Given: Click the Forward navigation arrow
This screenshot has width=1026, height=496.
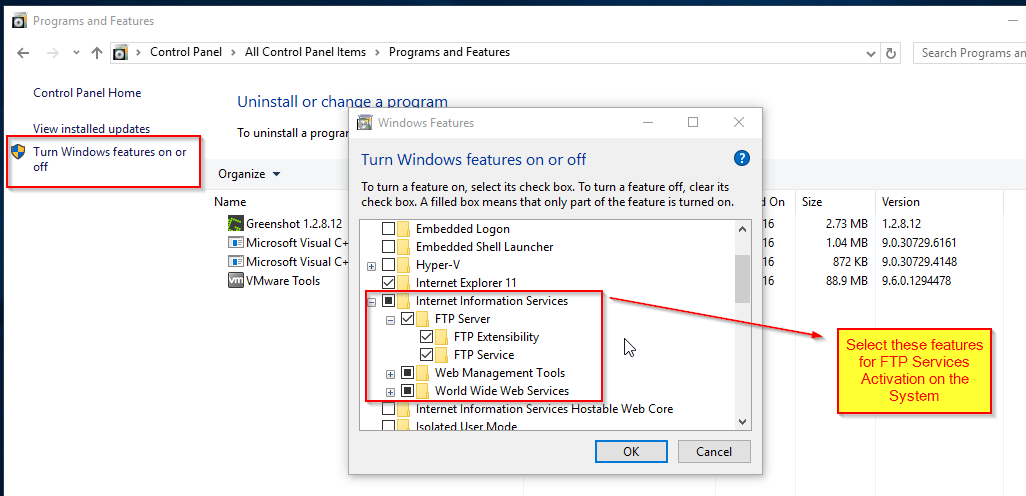Looking at the screenshot, I should coord(53,53).
